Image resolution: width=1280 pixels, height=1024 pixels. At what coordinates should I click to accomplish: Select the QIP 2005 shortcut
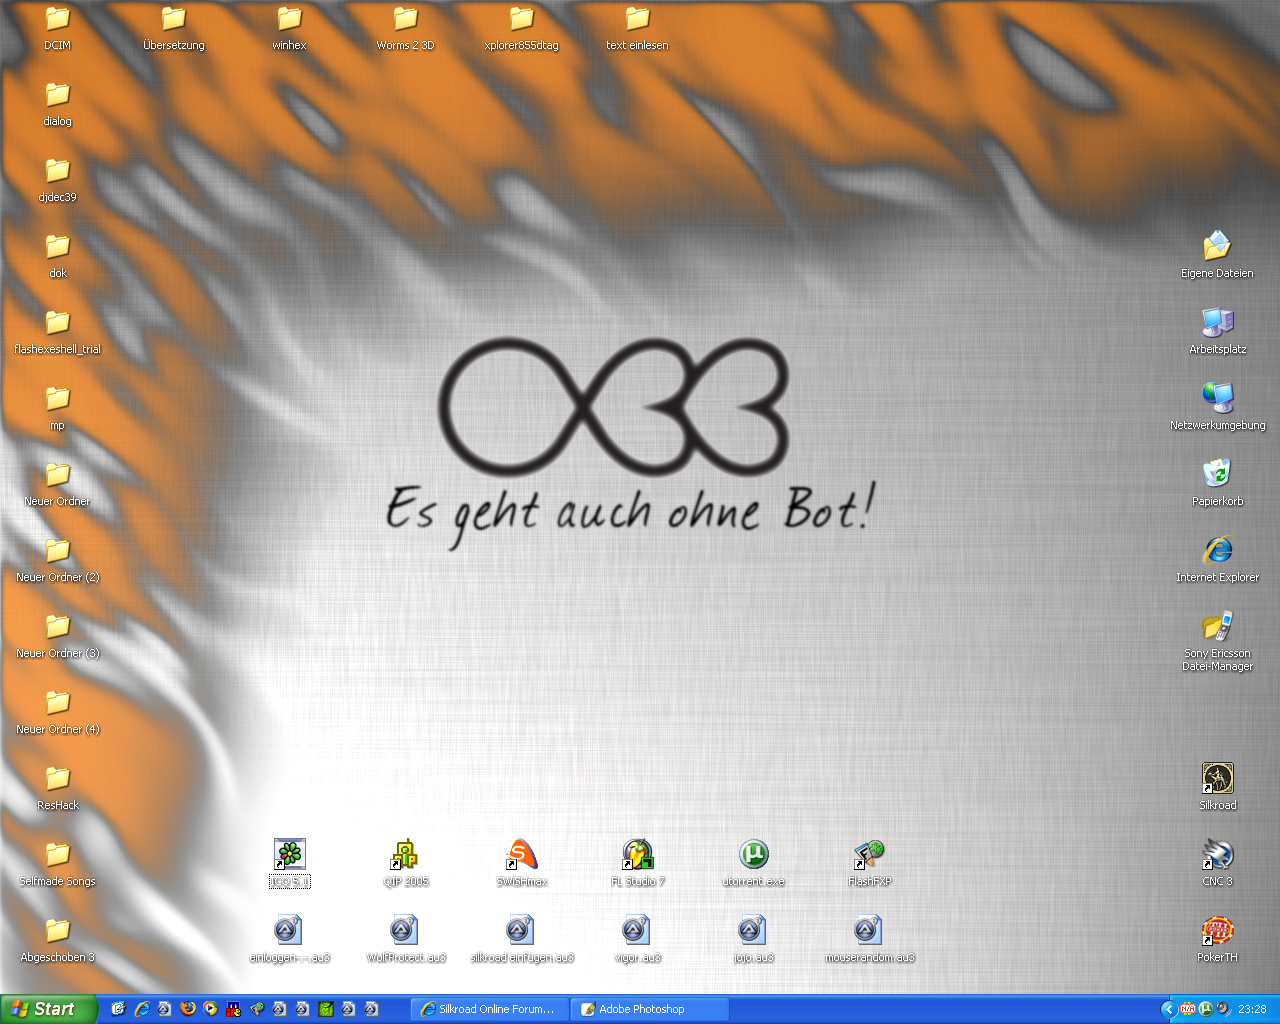click(405, 855)
